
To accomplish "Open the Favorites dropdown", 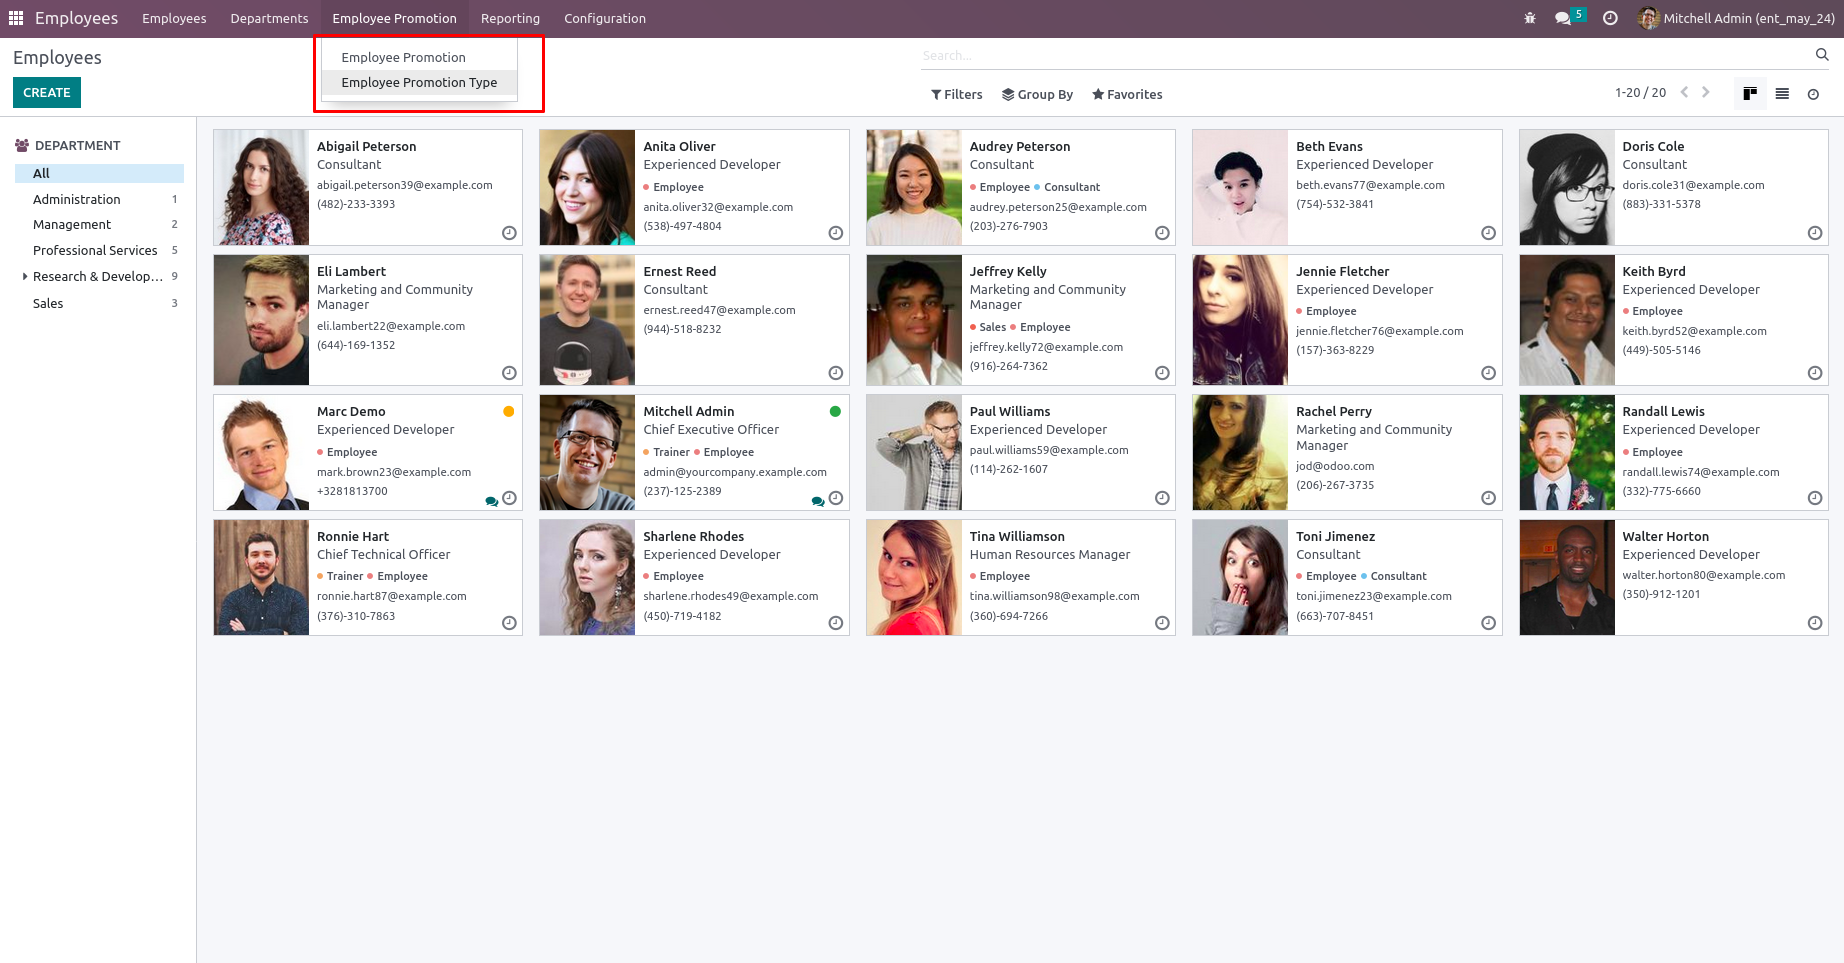I will [1127, 94].
